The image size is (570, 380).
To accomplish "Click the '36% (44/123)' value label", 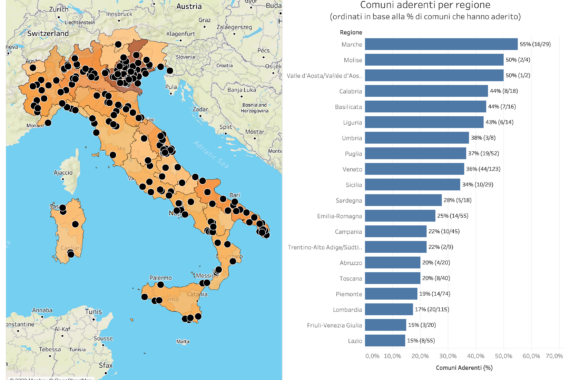I will [x=483, y=169].
